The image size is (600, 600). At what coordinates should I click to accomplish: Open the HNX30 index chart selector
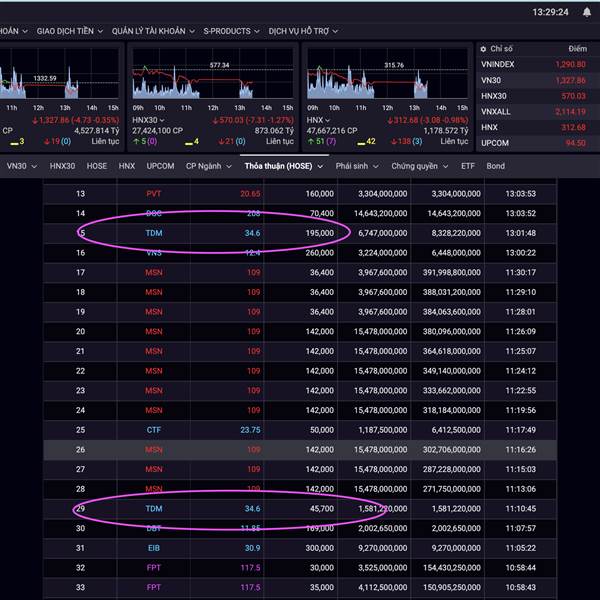(x=148, y=120)
